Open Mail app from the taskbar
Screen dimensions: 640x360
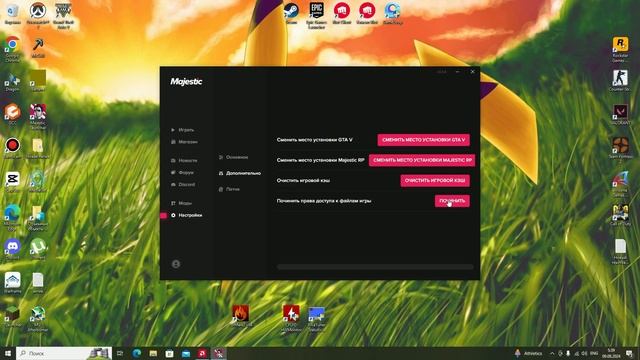186,353
